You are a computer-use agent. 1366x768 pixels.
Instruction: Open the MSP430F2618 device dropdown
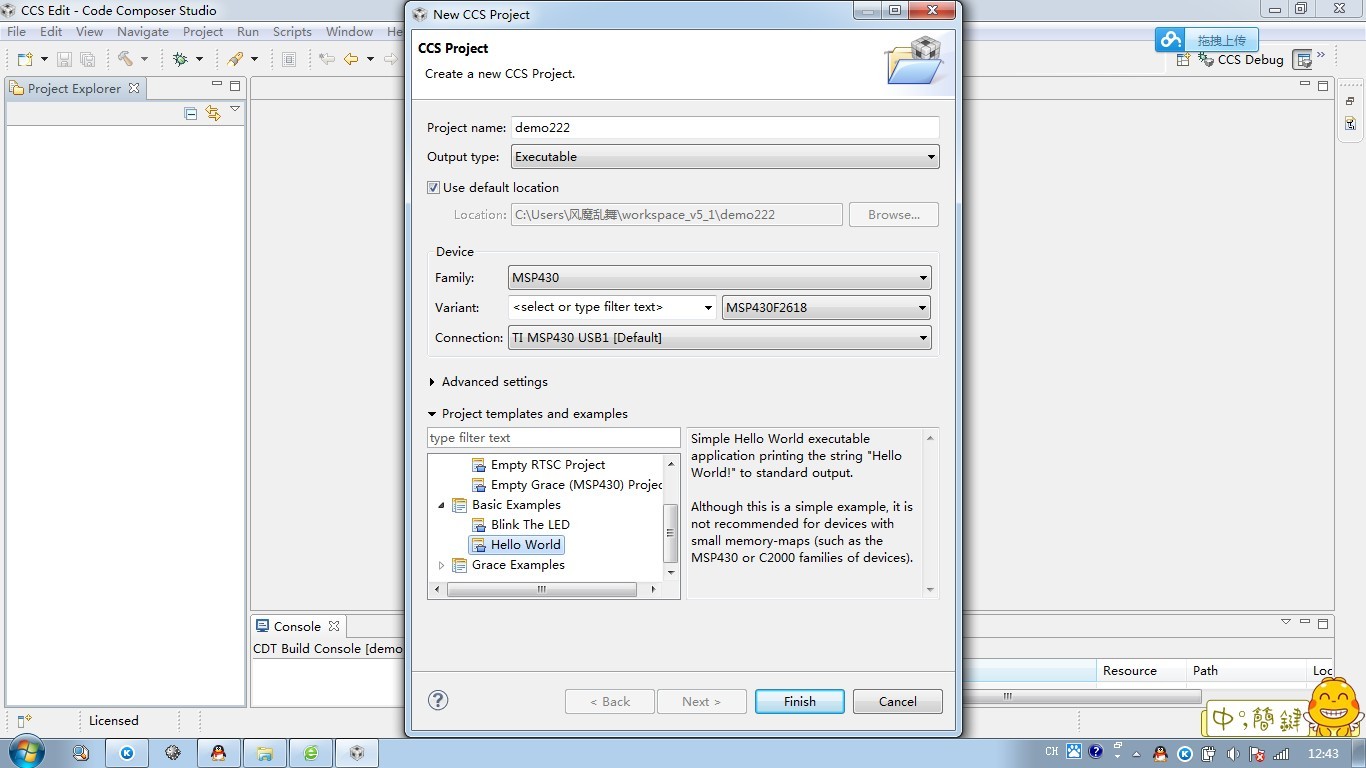point(826,307)
